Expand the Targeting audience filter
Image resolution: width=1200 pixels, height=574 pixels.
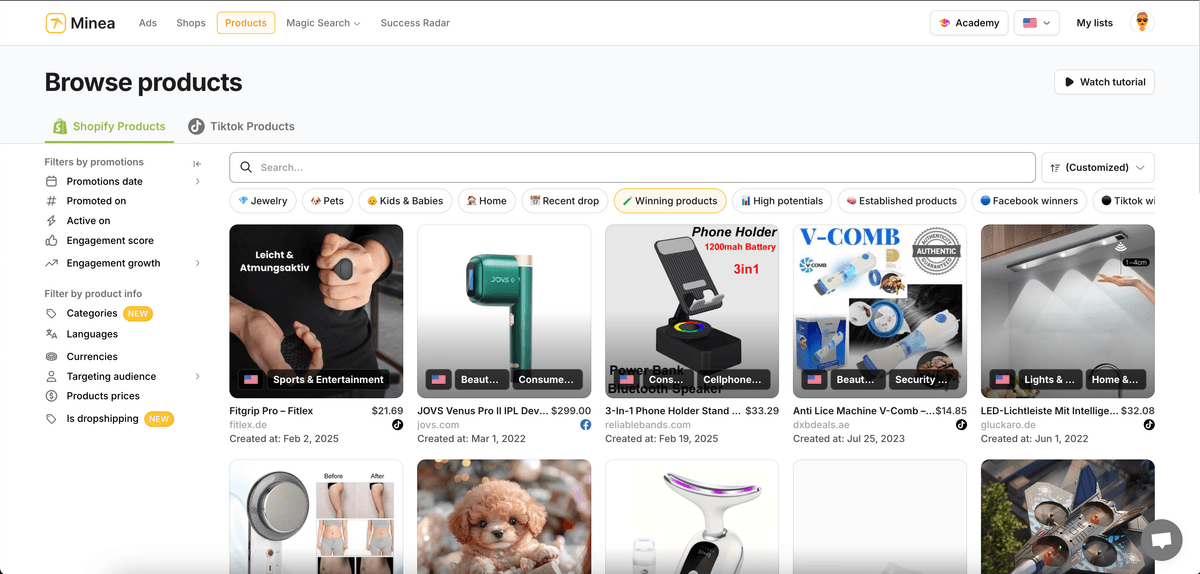coord(123,376)
